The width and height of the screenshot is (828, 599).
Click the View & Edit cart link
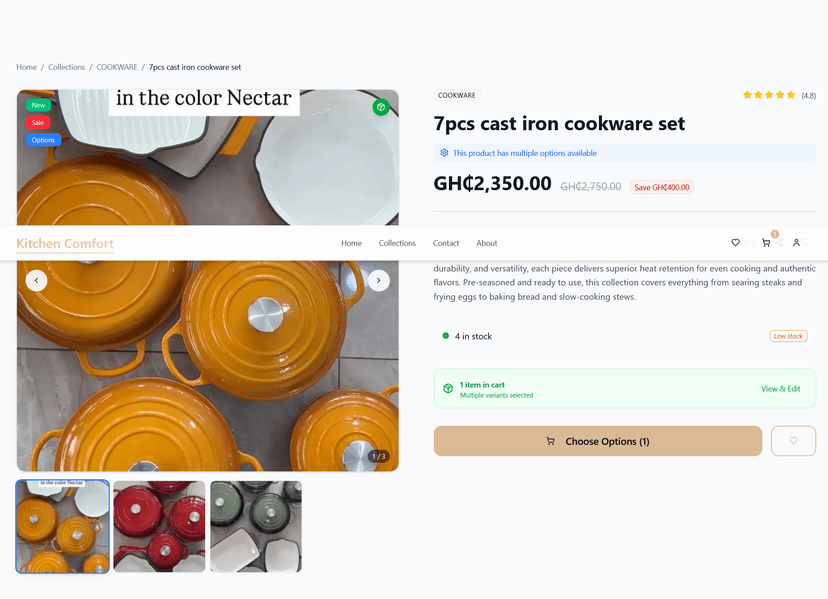[781, 388]
